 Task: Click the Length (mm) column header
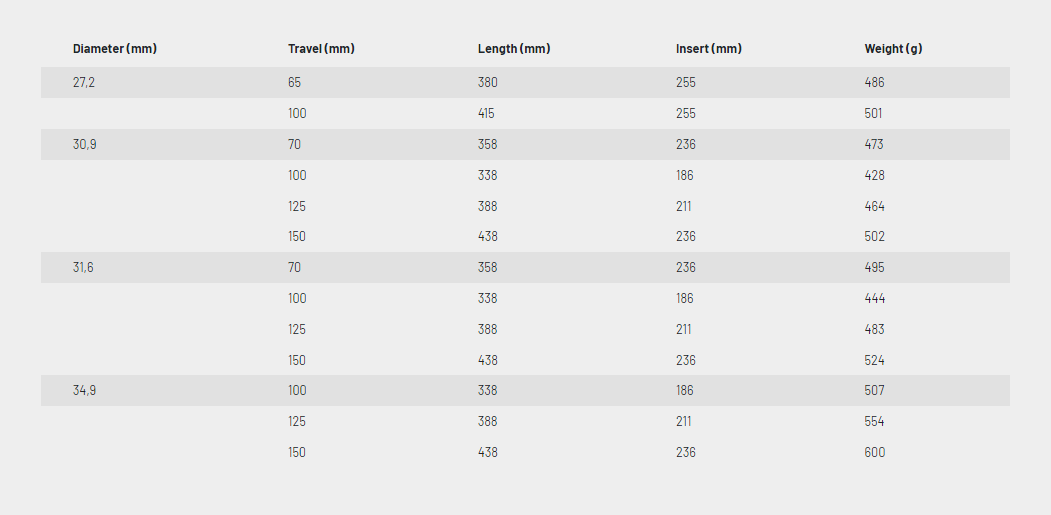coord(514,49)
